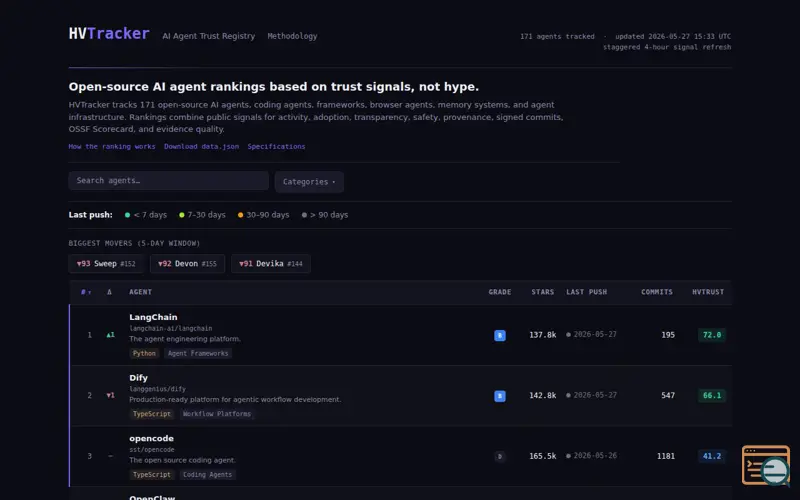The height and width of the screenshot is (500, 800).
Task: Sort by delta column header
Action: pos(109,292)
